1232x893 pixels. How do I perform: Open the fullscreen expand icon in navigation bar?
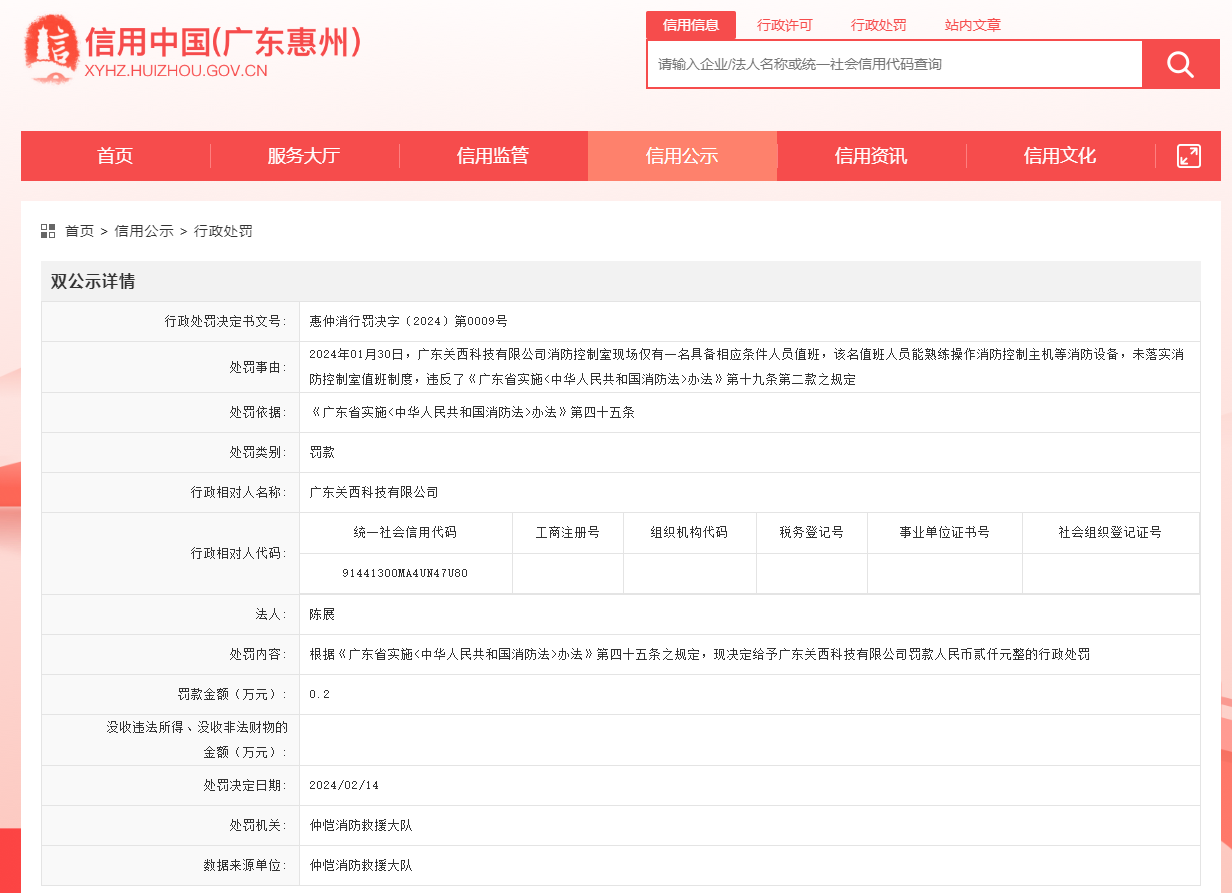pos(1189,156)
